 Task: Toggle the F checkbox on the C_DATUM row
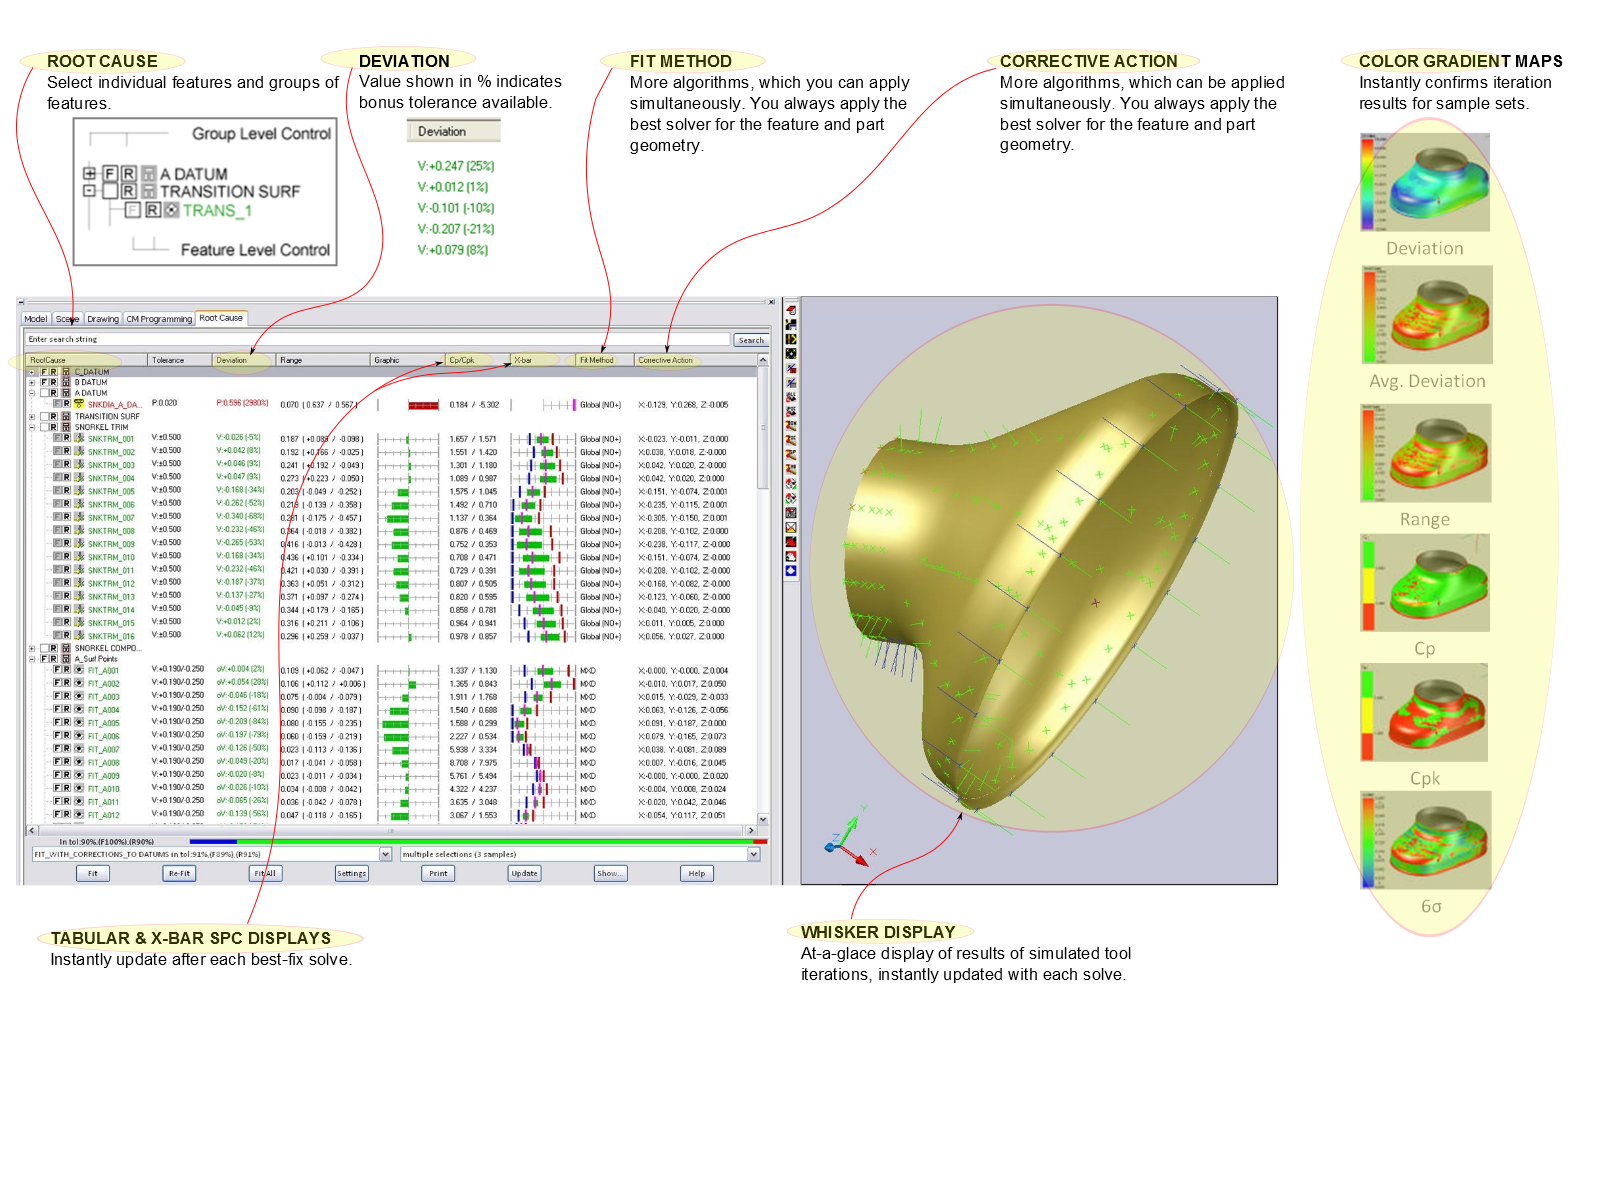coord(44,372)
